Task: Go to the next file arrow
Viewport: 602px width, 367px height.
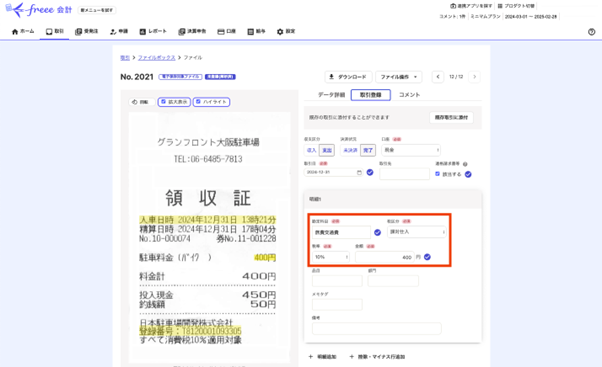Action: click(x=475, y=77)
